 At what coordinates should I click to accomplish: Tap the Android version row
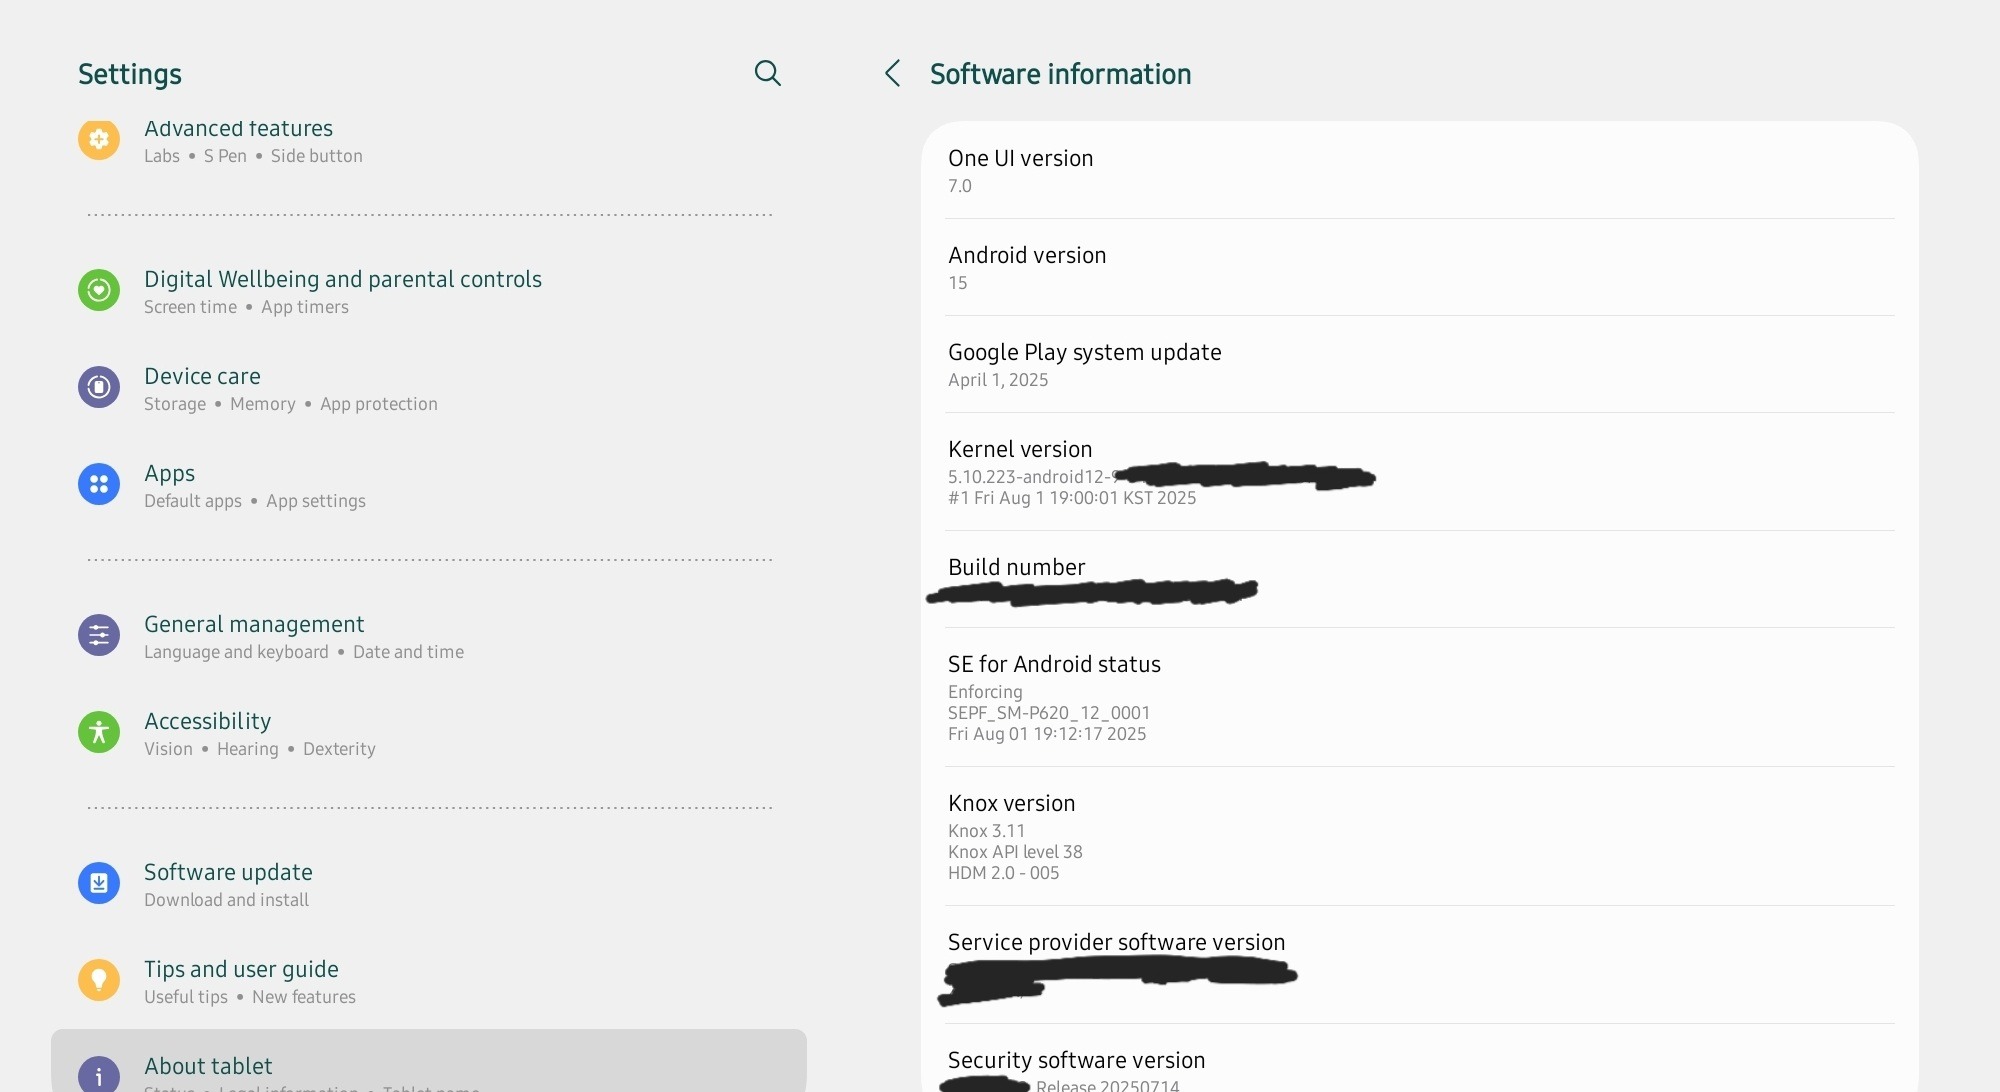coord(1419,267)
